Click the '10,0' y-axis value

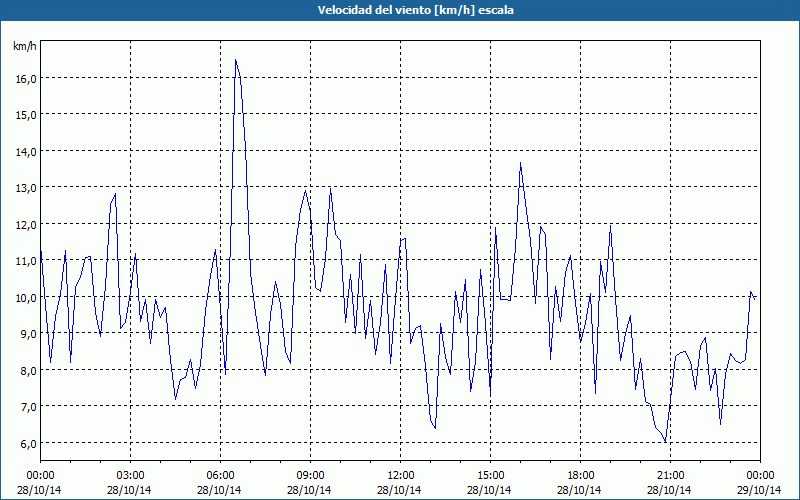(27, 297)
